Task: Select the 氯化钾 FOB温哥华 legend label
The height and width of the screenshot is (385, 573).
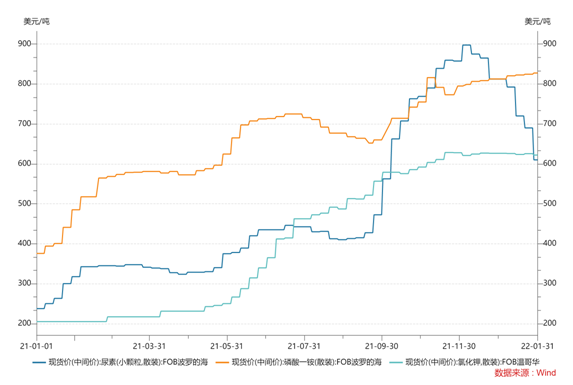Action: pos(473,362)
